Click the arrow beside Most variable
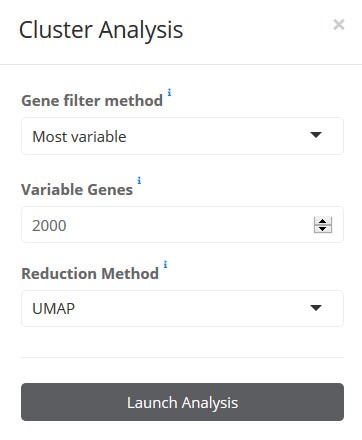Image resolution: width=362 pixels, height=440 pixels. 316,135
